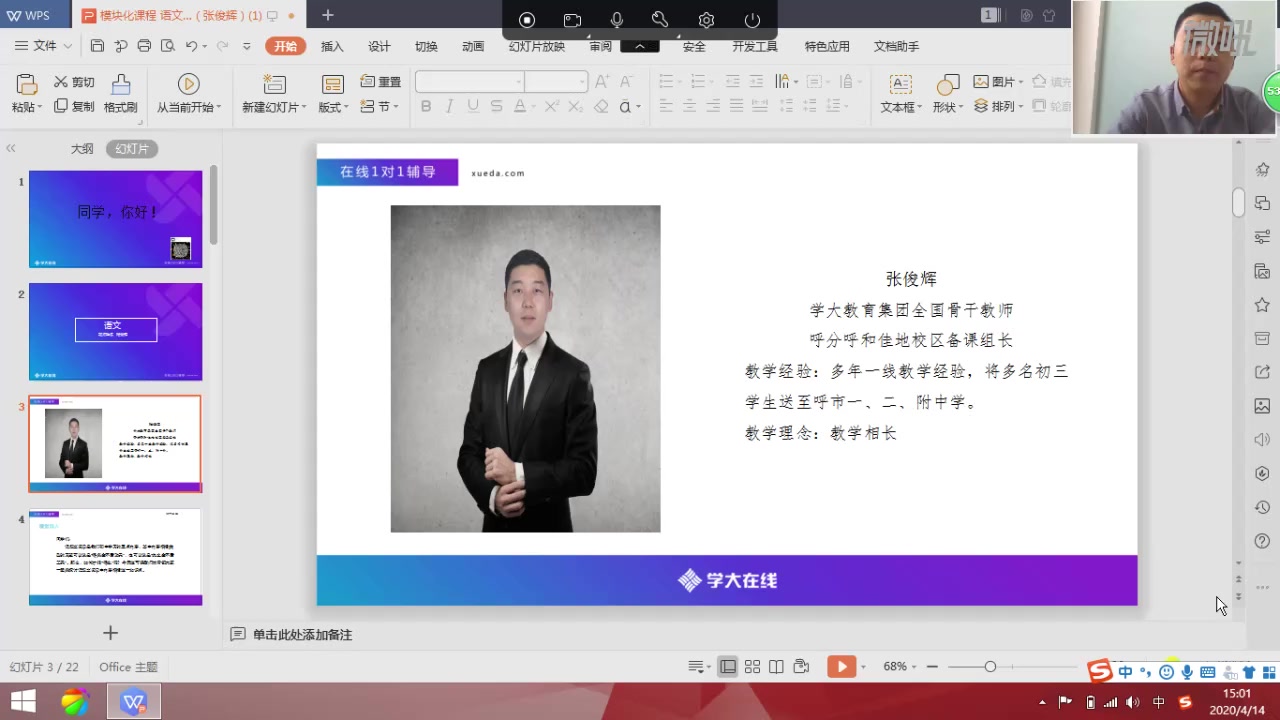Select slide 1 thumbnail 同学，你好！
This screenshot has width=1280, height=720.
[115, 219]
